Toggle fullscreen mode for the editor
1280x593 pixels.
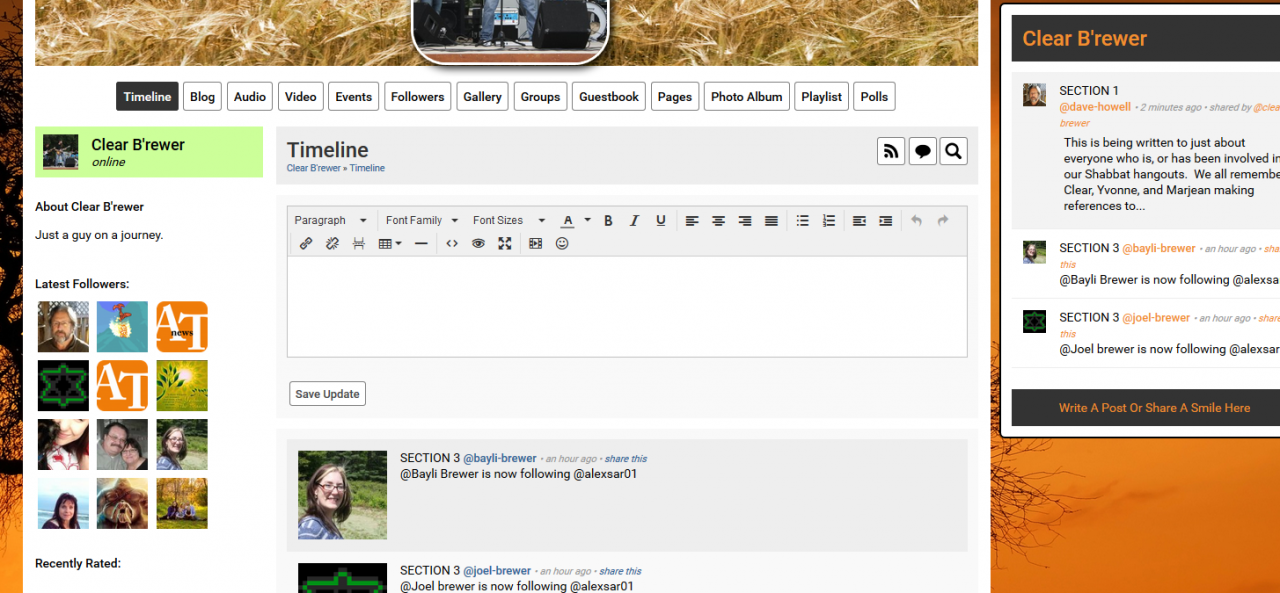[505, 243]
